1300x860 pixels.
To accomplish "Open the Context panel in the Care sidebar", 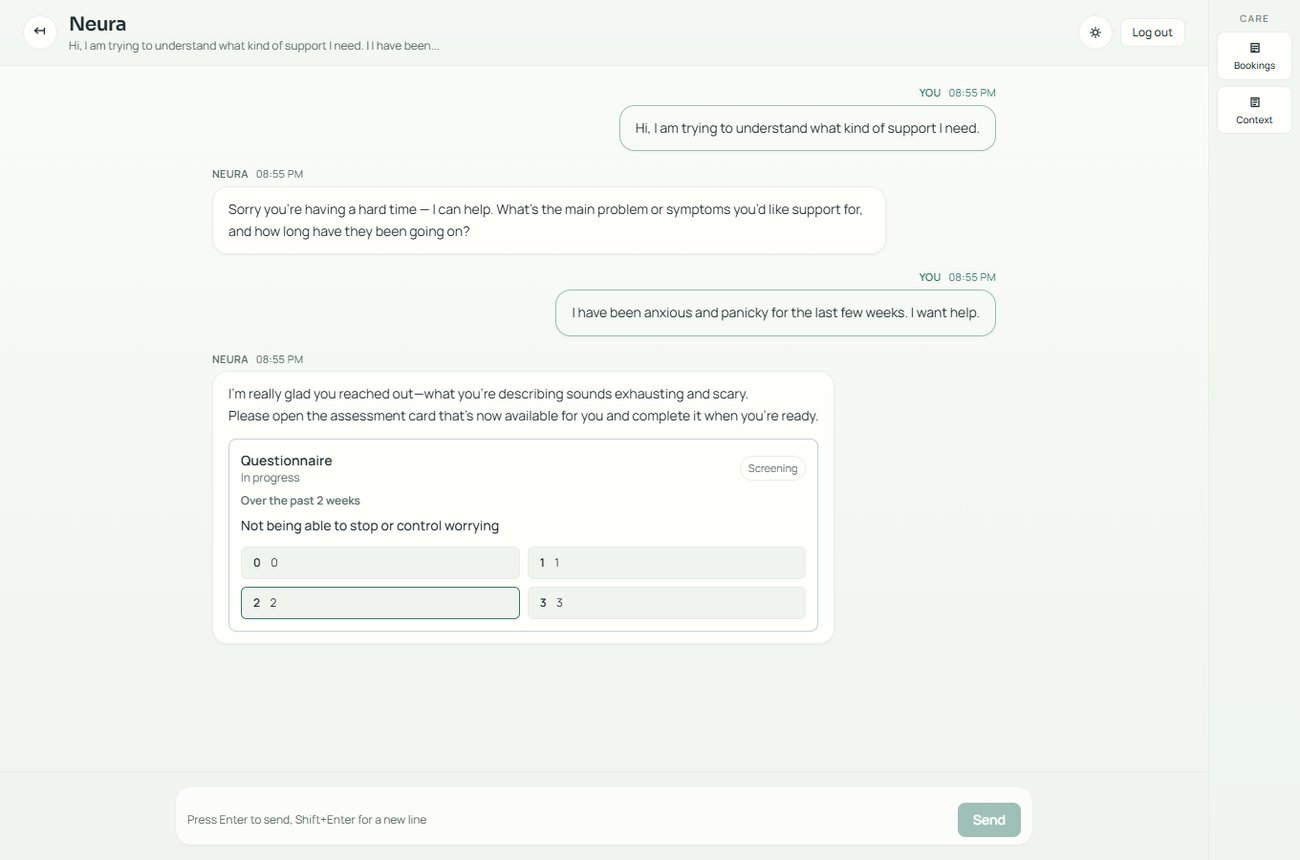I will (x=1254, y=110).
